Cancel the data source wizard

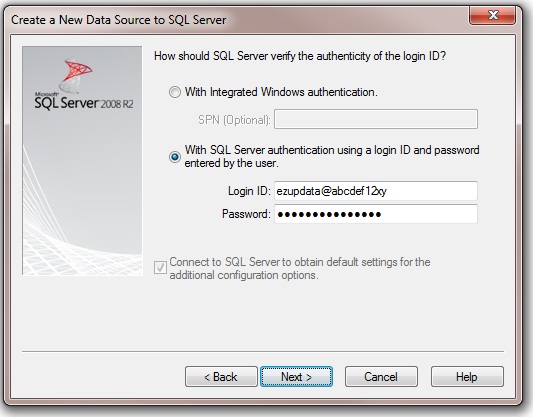point(381,377)
